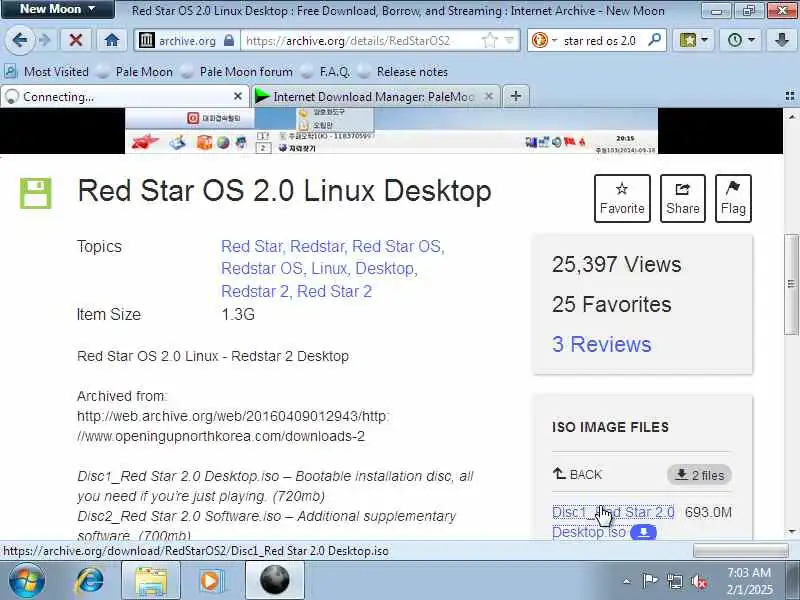
Task: Click the New Moon globe taskbar icon
Action: (x=274, y=581)
